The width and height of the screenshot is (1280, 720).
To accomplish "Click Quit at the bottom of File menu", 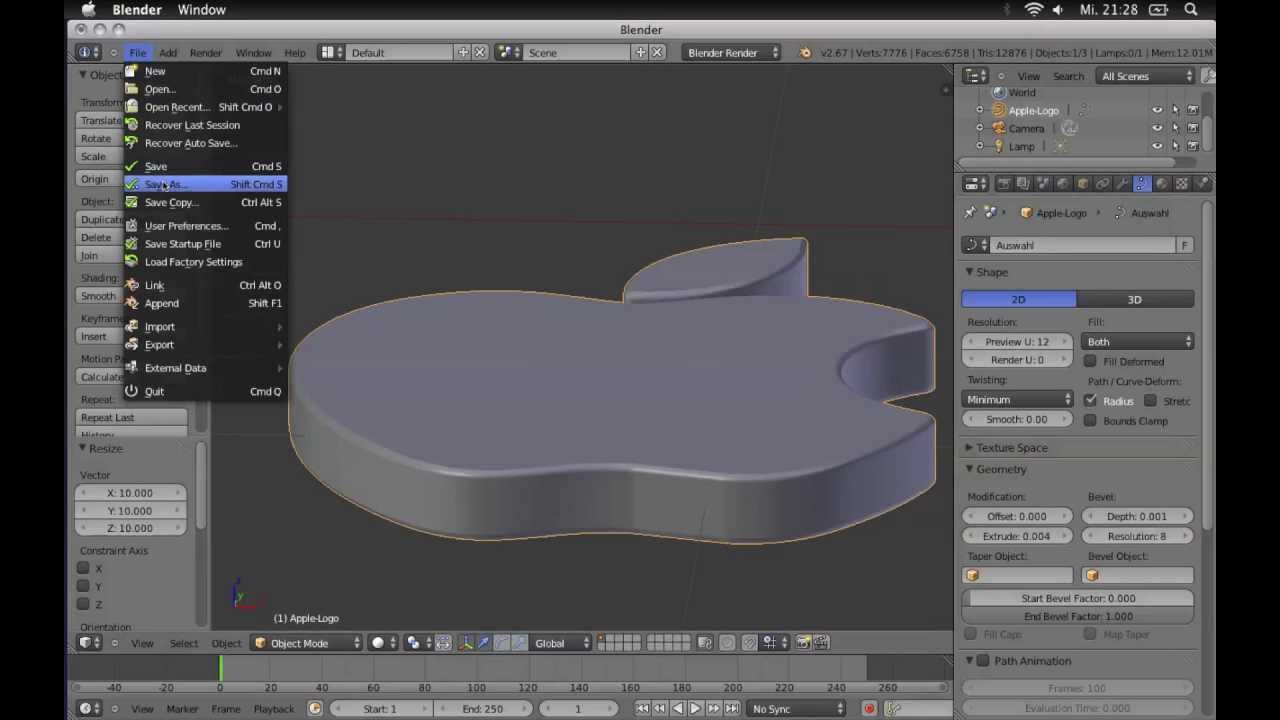I will [x=205, y=392].
